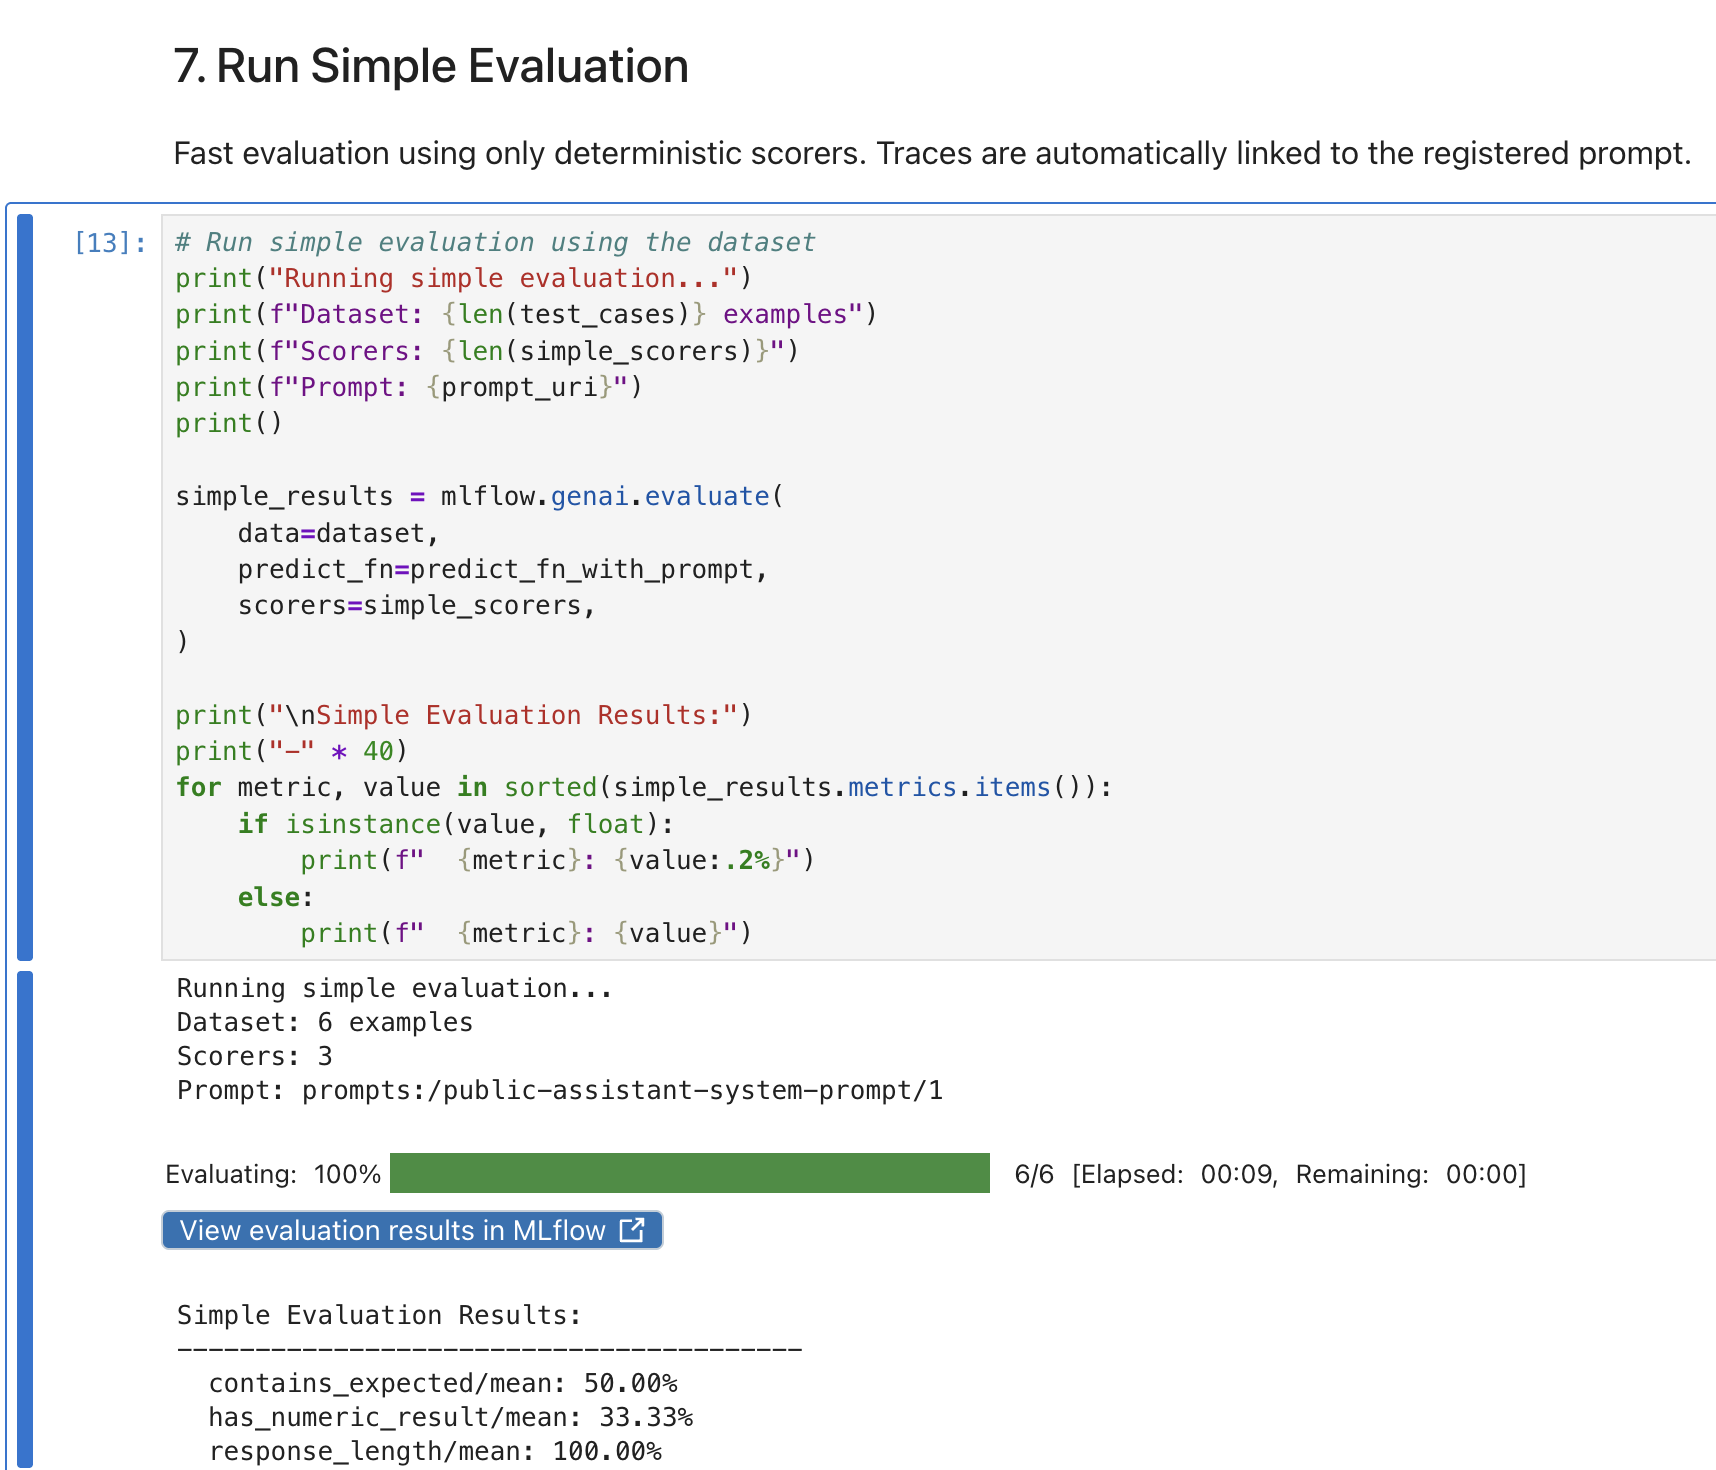Click the 6/6 progress counter
Screen dimensions: 1716x1470
(1033, 1174)
